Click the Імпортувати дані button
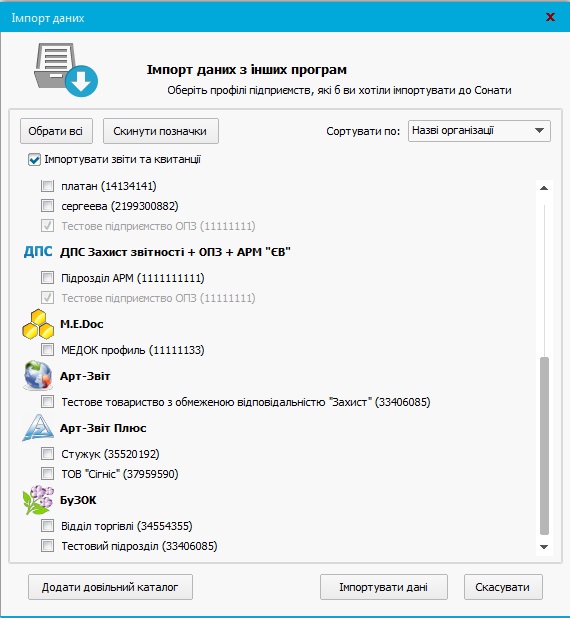This screenshot has width=570, height=618. (384, 587)
